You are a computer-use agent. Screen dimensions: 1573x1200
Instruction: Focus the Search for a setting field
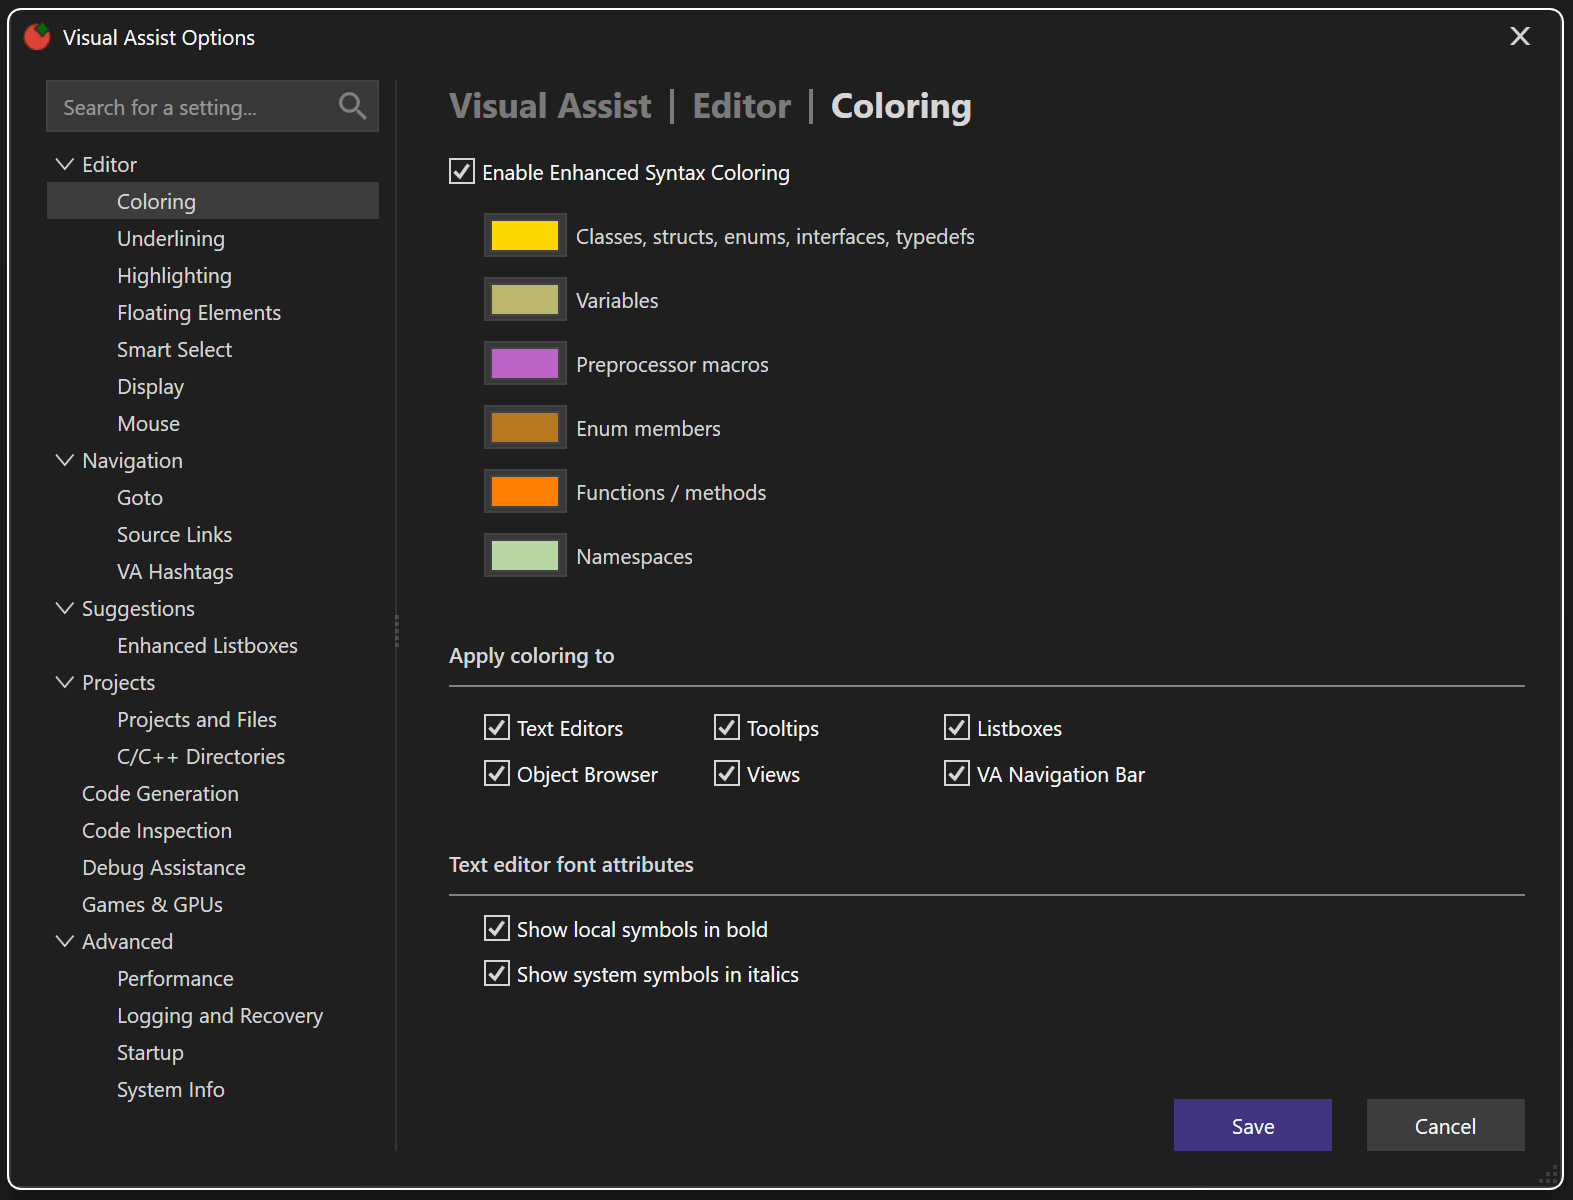(190, 107)
